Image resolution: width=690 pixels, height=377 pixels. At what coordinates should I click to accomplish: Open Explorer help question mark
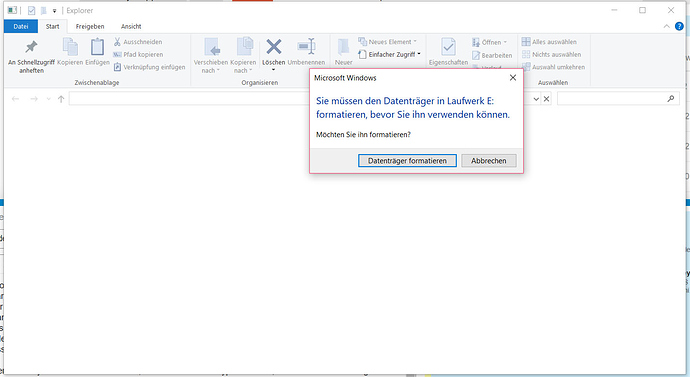click(679, 26)
